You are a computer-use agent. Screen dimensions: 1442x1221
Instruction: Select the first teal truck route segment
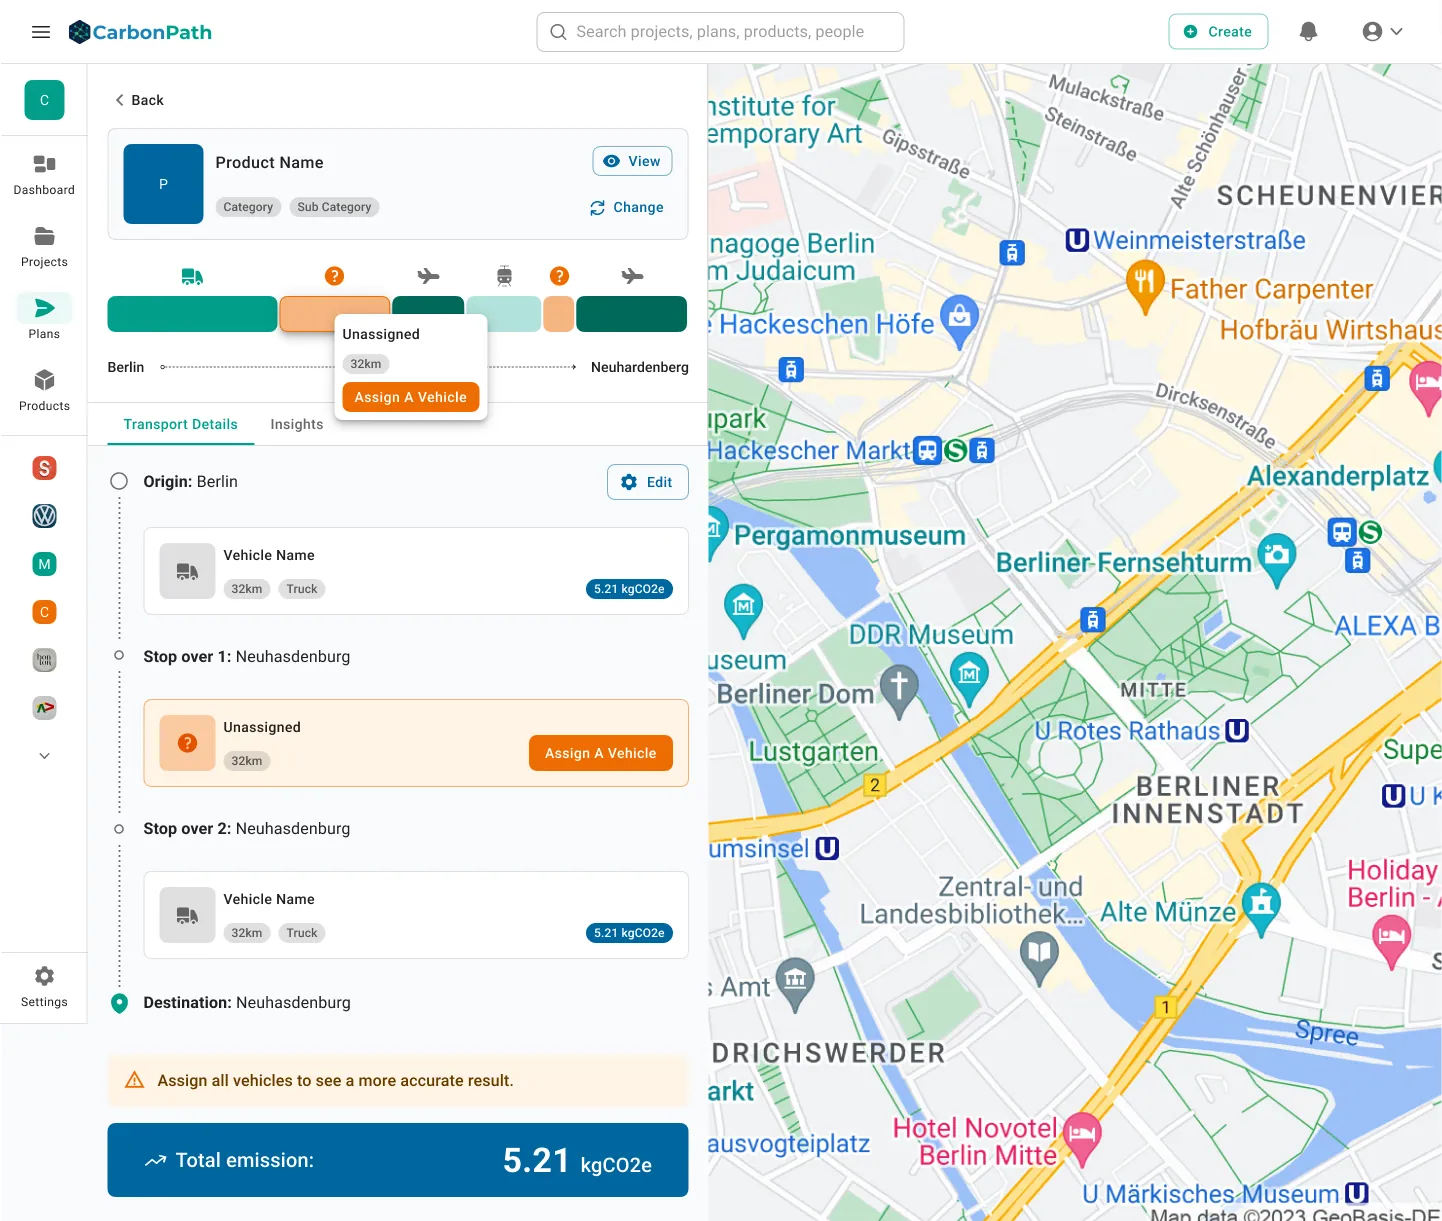point(192,314)
